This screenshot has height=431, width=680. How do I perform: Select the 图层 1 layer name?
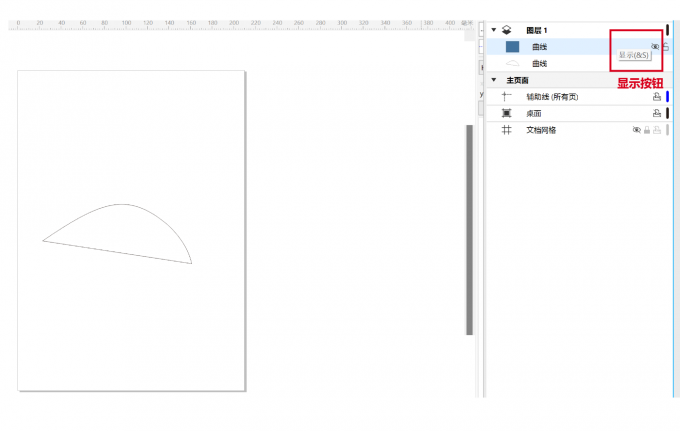point(537,30)
